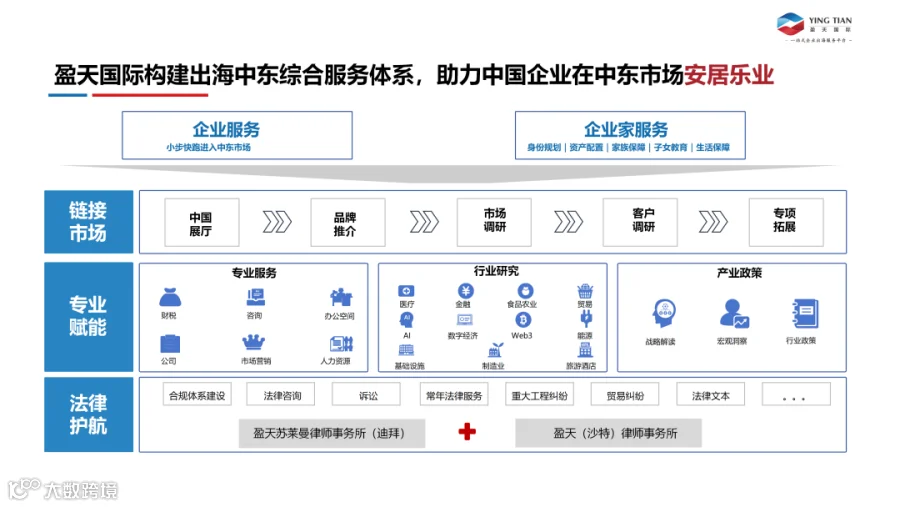Click the 宏观洞察 person chart icon

pos(734,314)
